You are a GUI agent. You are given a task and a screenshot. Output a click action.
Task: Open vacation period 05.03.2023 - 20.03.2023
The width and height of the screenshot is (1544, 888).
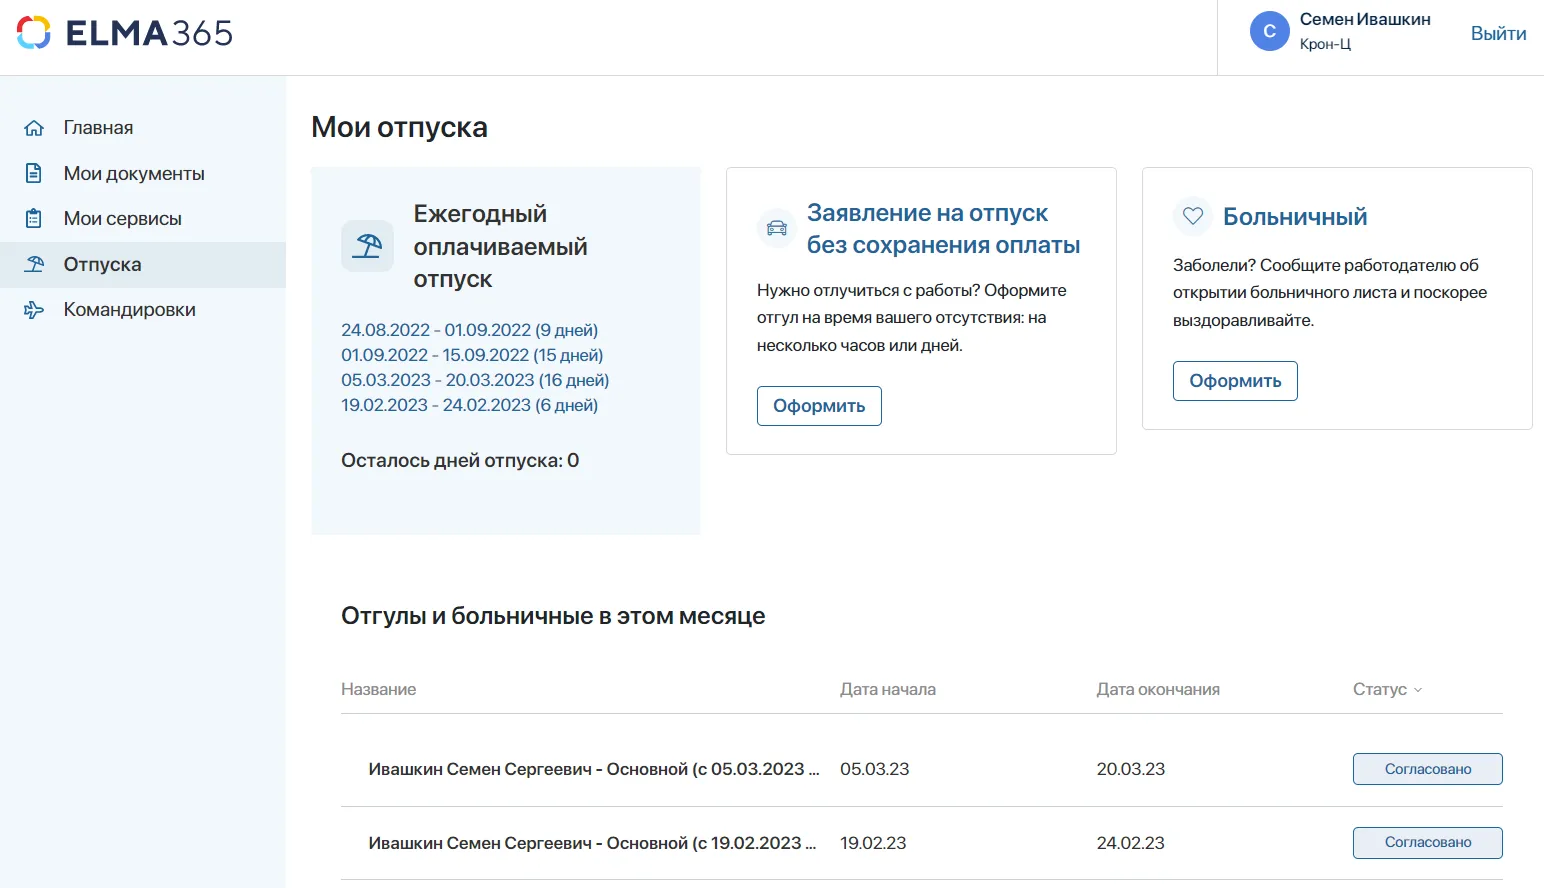[475, 379]
